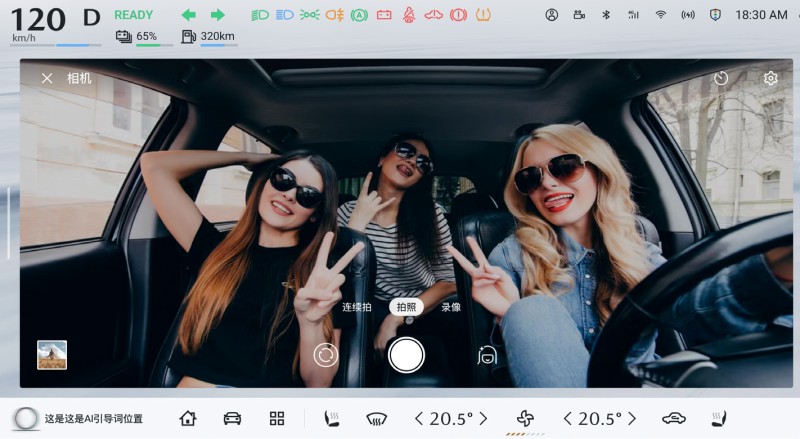Click the passenger 20.5° temperature value
Image resolution: width=800 pixels, height=439 pixels.
click(x=599, y=419)
